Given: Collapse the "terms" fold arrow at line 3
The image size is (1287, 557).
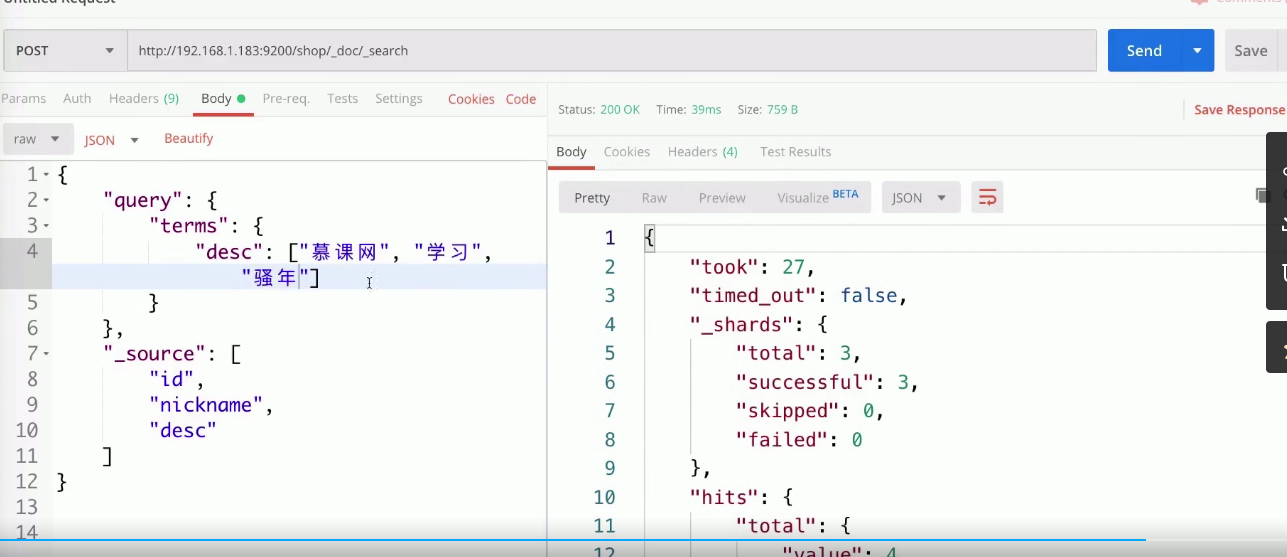Looking at the screenshot, I should point(46,226).
